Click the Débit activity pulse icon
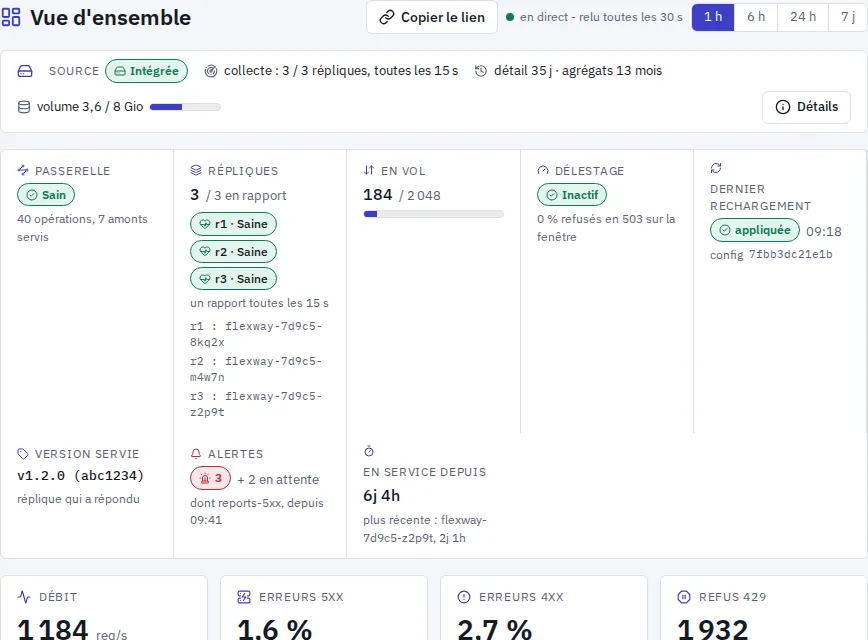 pyautogui.click(x=24, y=597)
